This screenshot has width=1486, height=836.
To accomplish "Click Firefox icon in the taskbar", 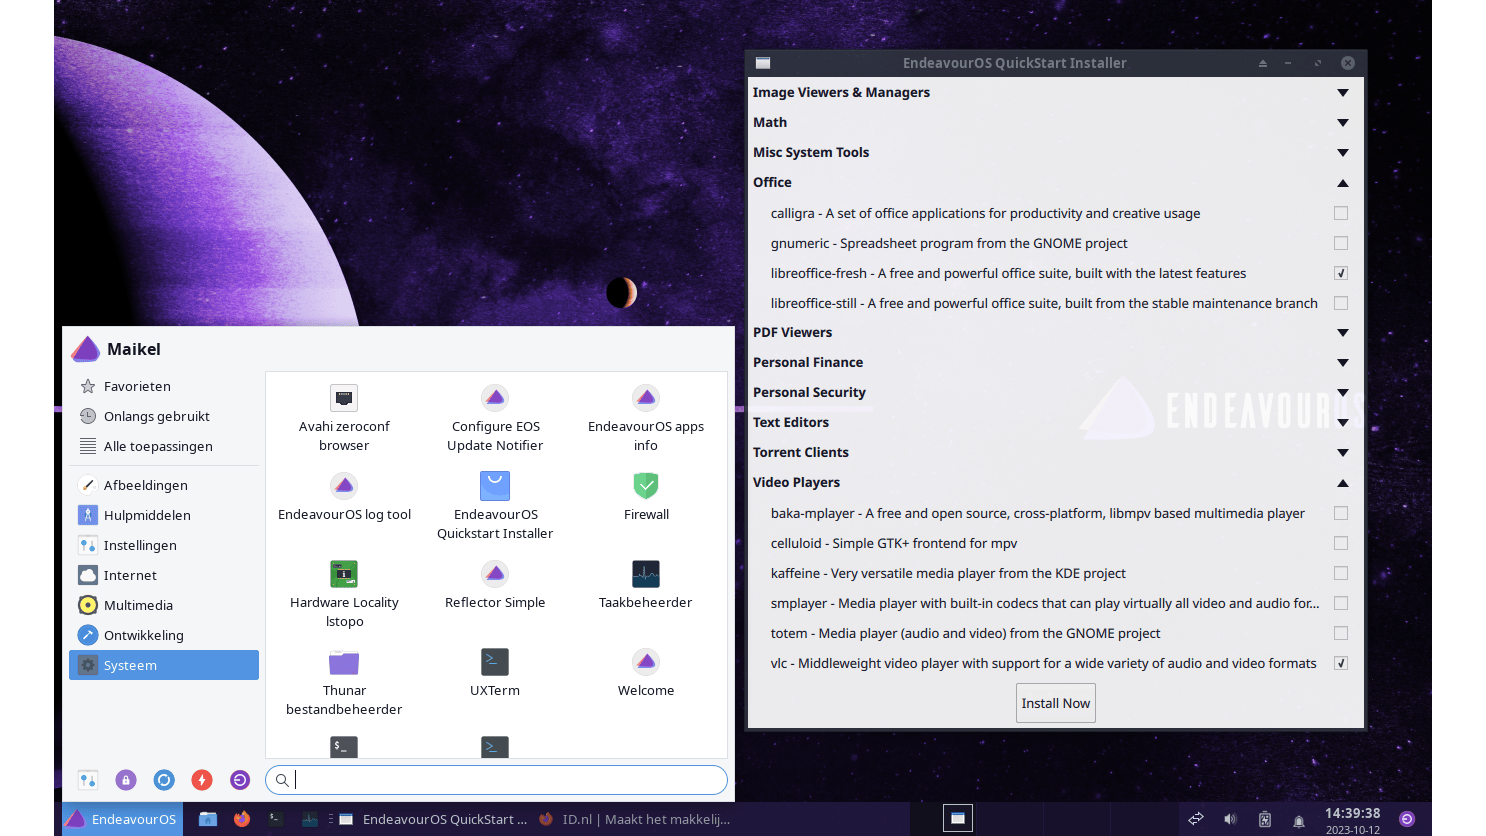I will pyautogui.click(x=242, y=819).
